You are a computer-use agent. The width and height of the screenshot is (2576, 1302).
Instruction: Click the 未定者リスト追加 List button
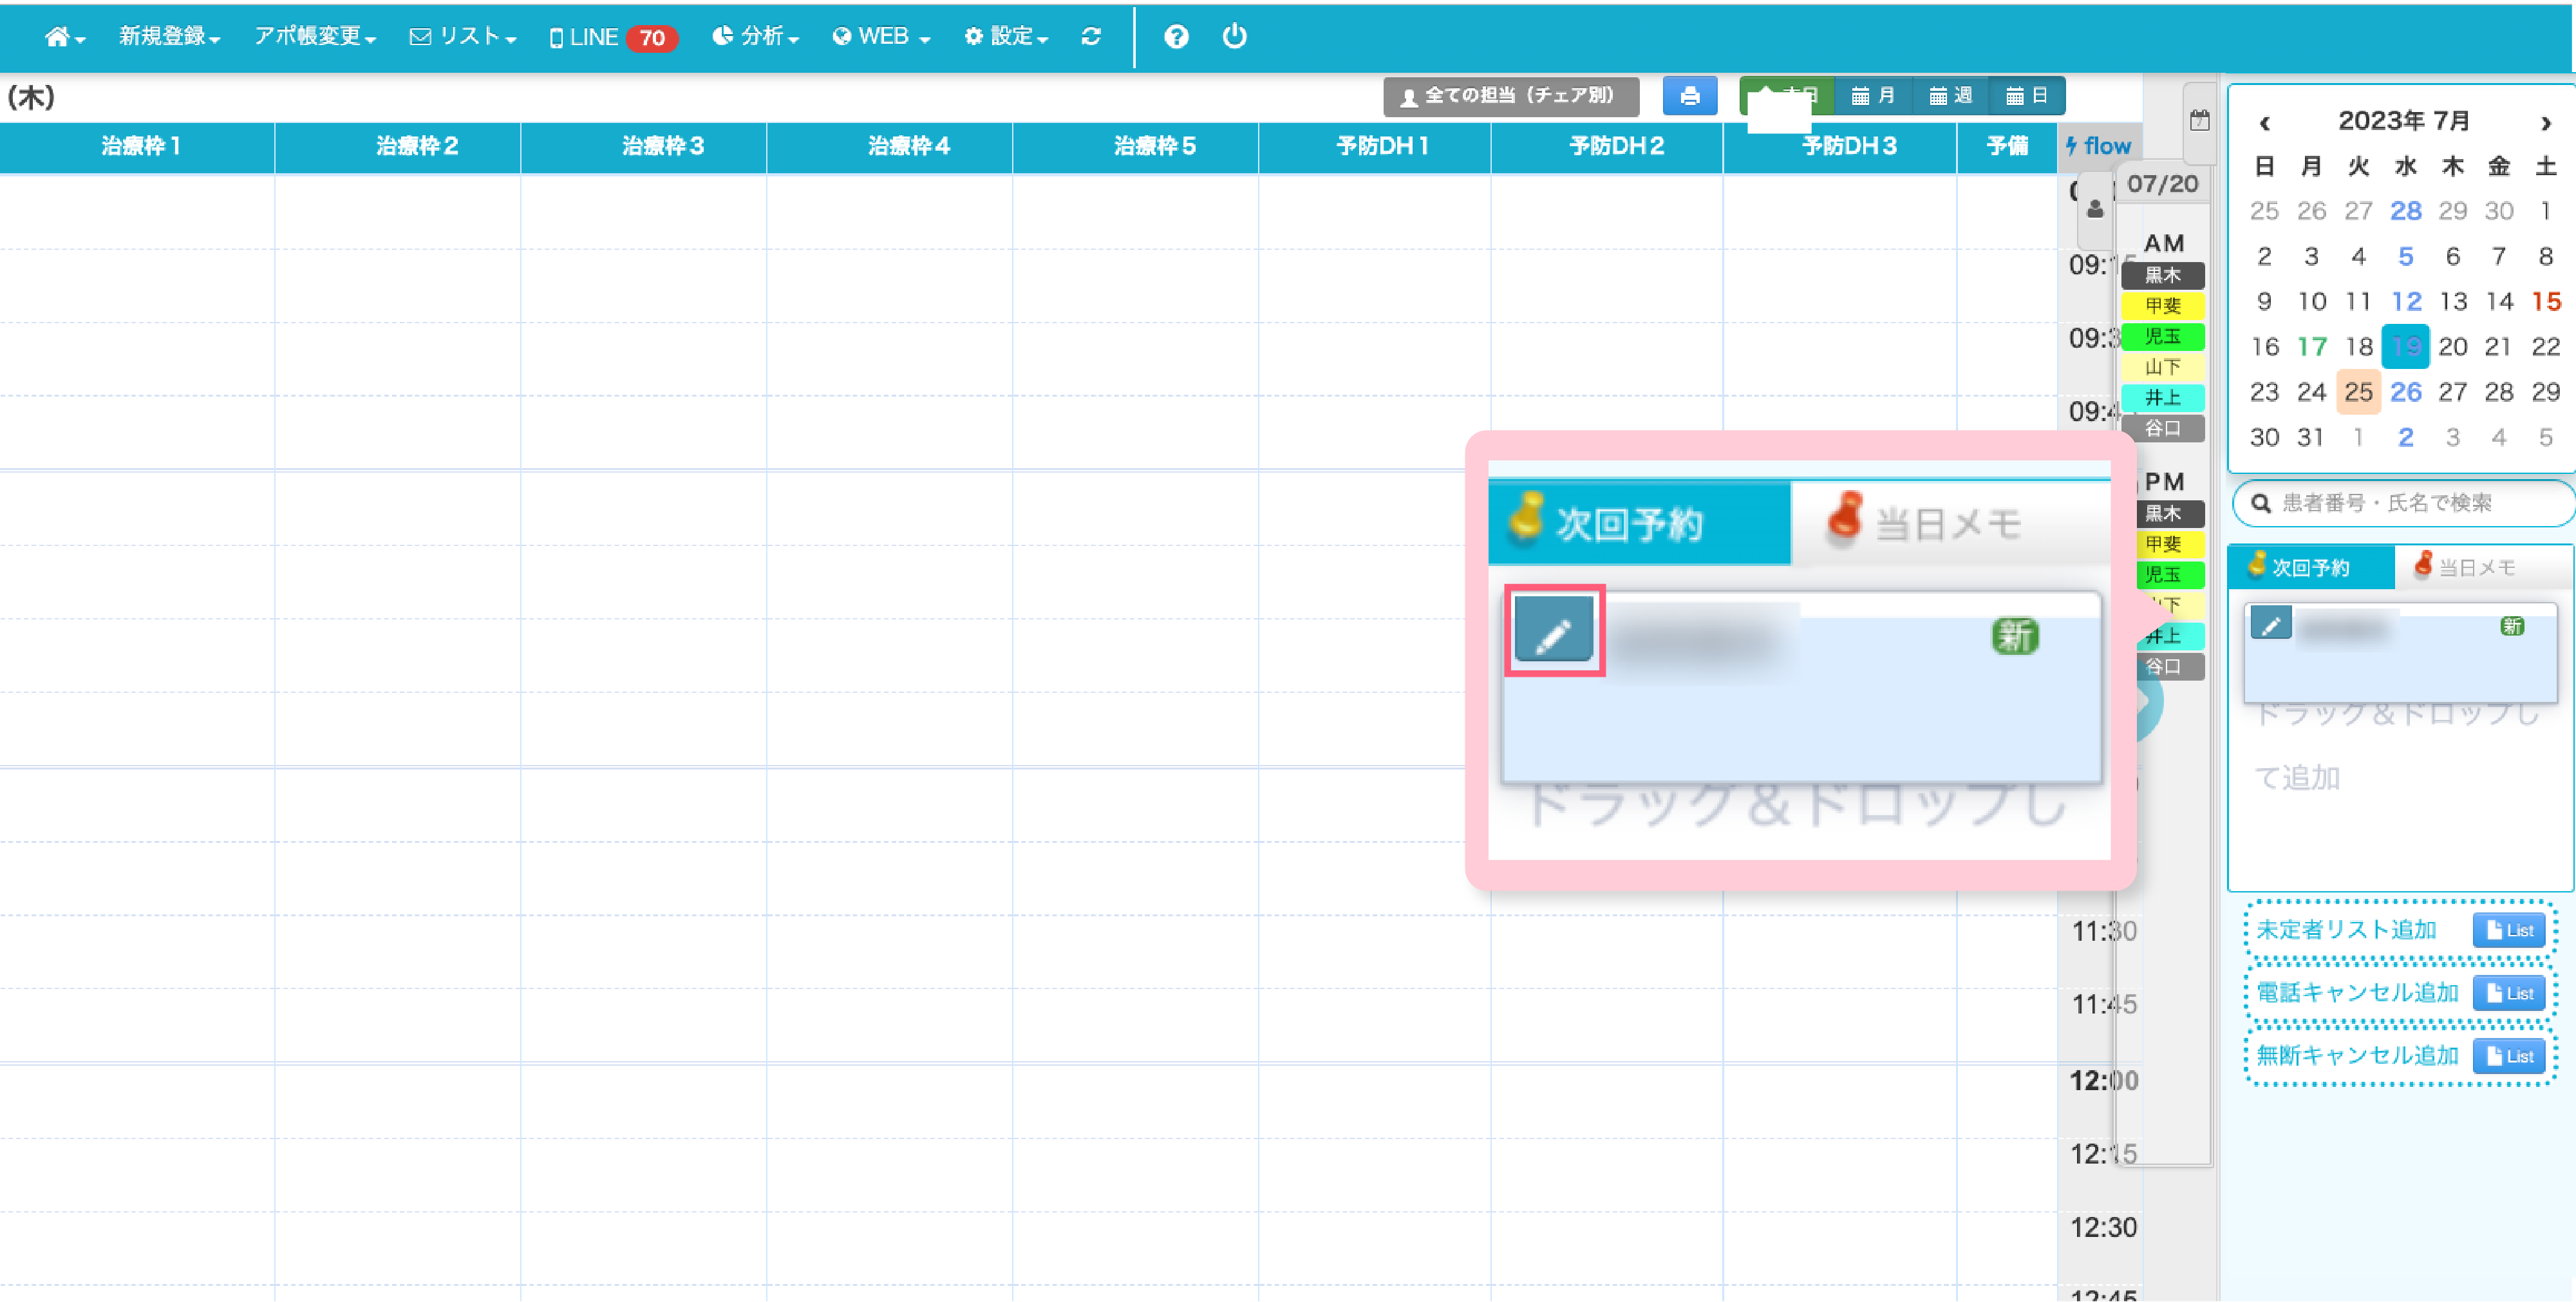pos(2508,930)
